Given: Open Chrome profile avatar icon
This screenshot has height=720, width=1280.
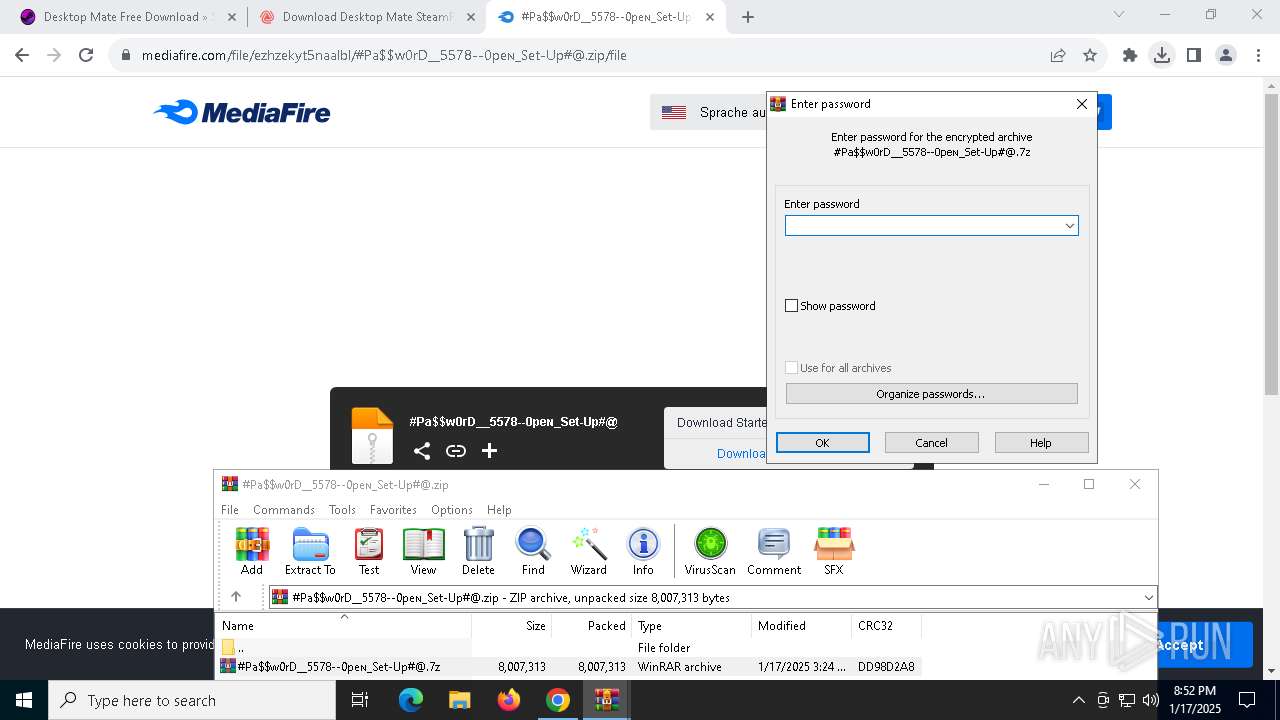Looking at the screenshot, I should (x=1226, y=55).
